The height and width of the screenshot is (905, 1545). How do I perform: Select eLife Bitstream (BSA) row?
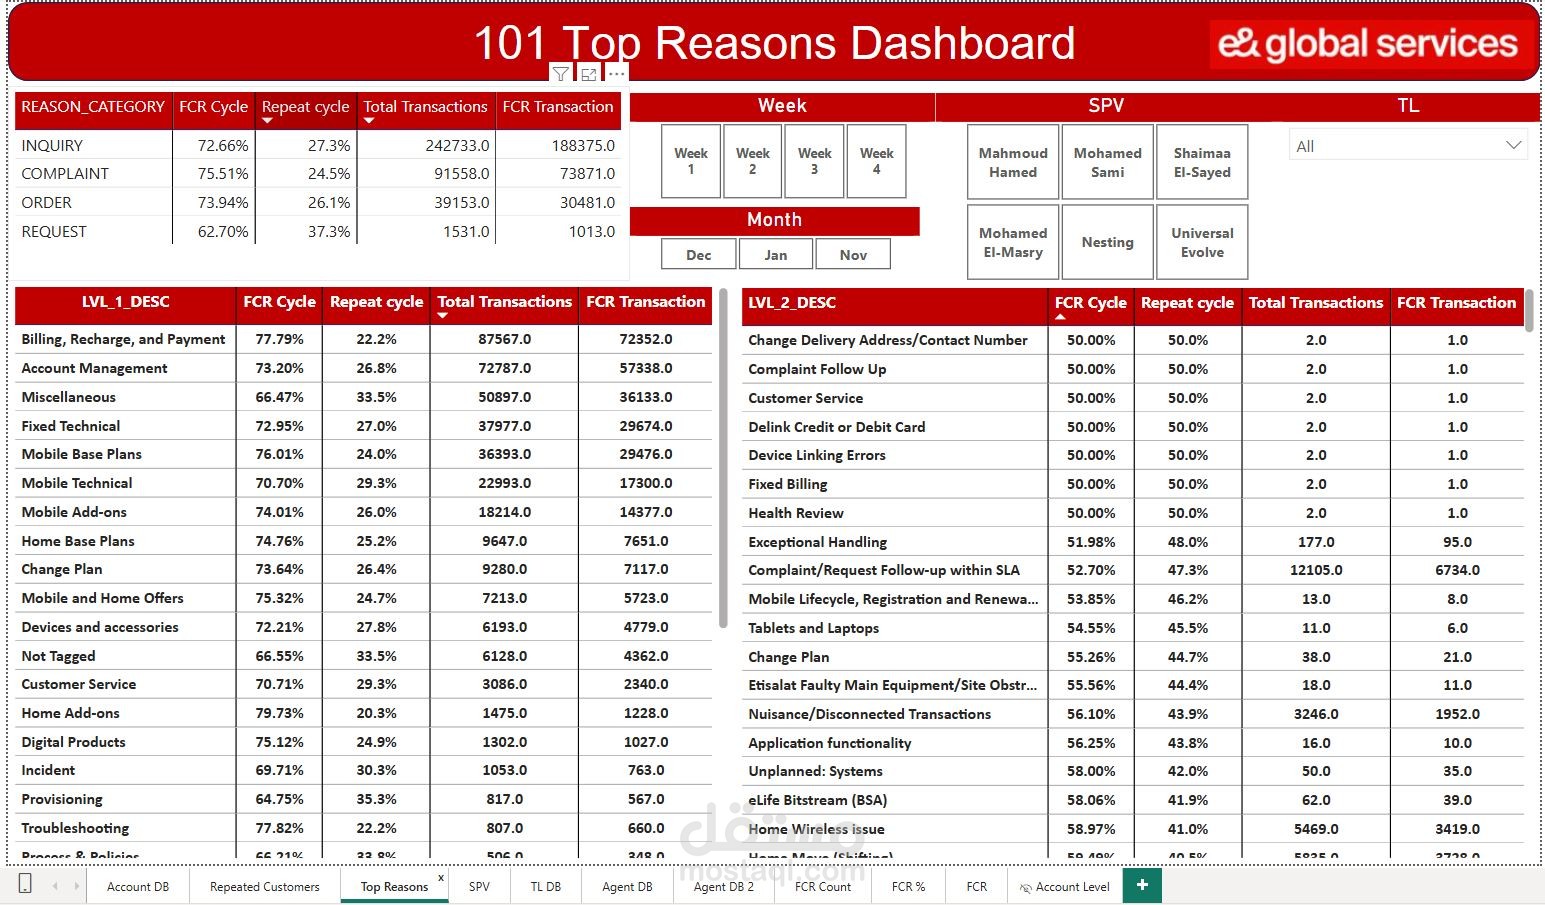coord(1133,800)
